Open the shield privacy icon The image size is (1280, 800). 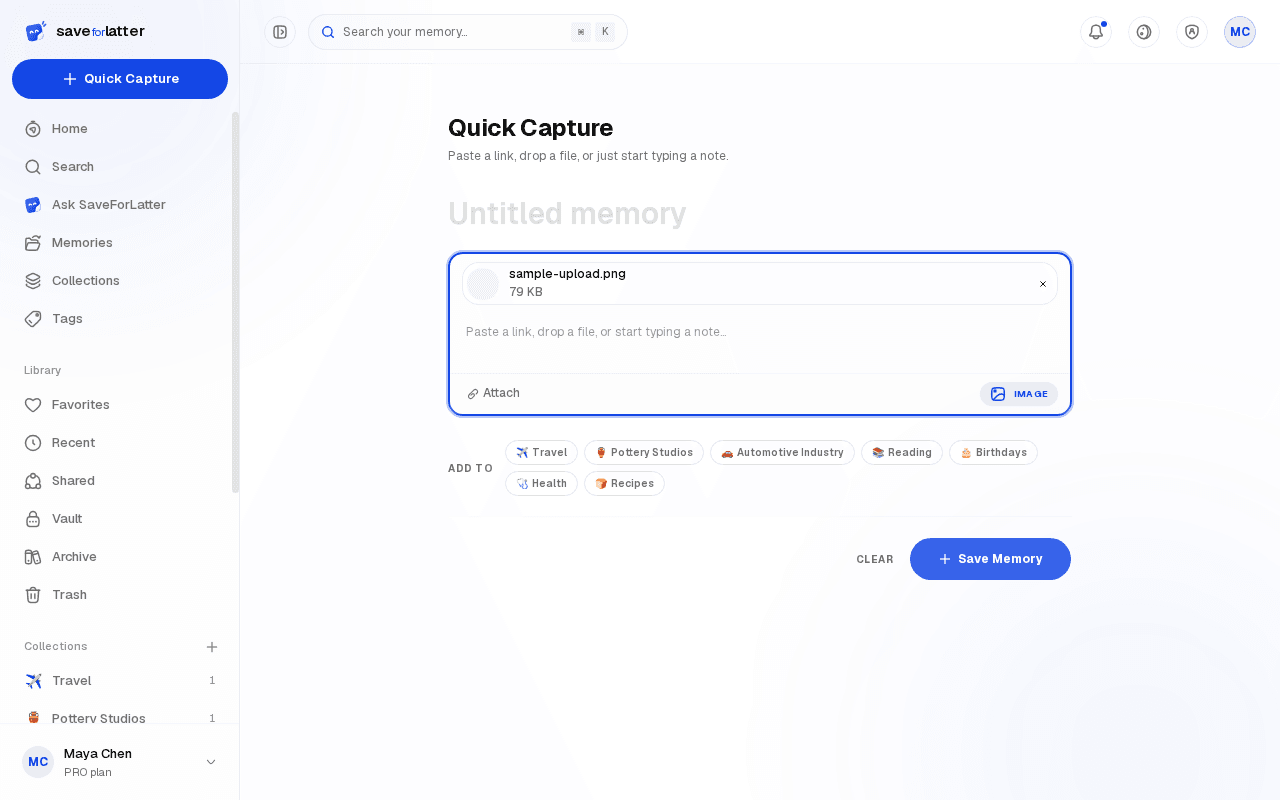pos(1192,32)
